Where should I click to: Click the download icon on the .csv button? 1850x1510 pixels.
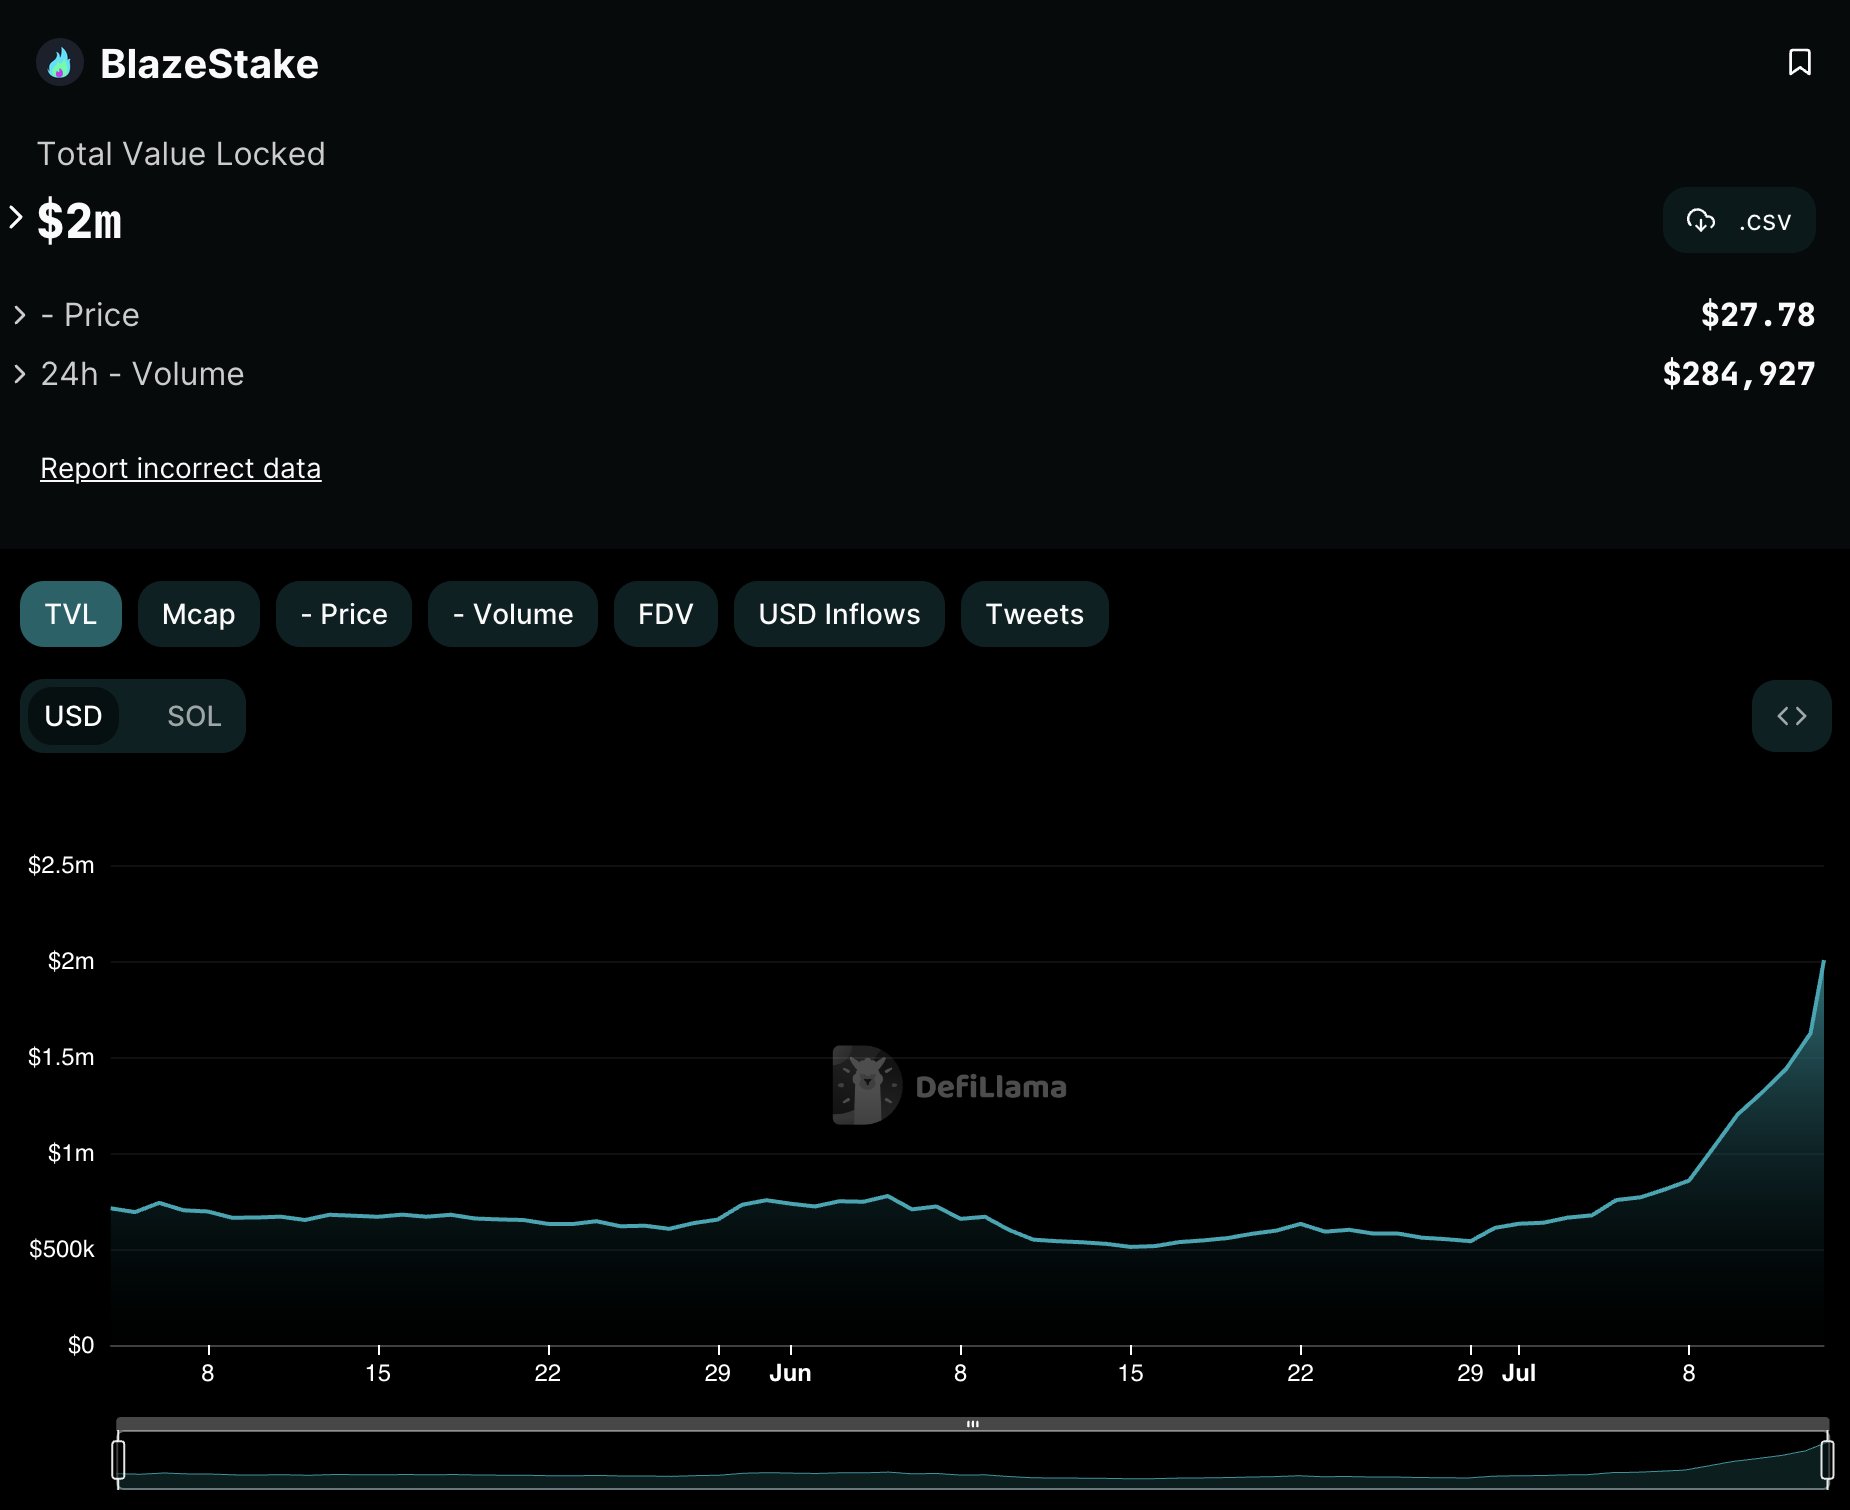(1701, 220)
